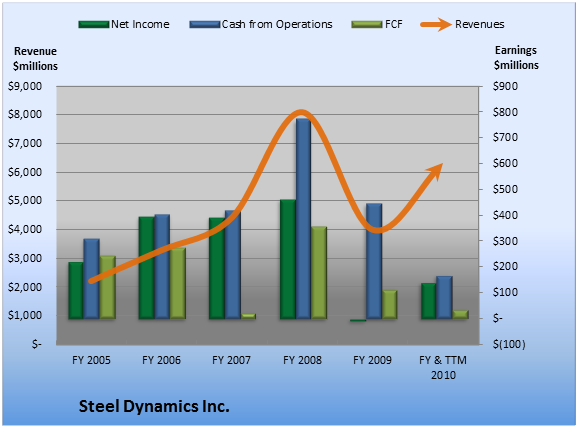Click the 'Earnings $millions' axis title

point(516,57)
